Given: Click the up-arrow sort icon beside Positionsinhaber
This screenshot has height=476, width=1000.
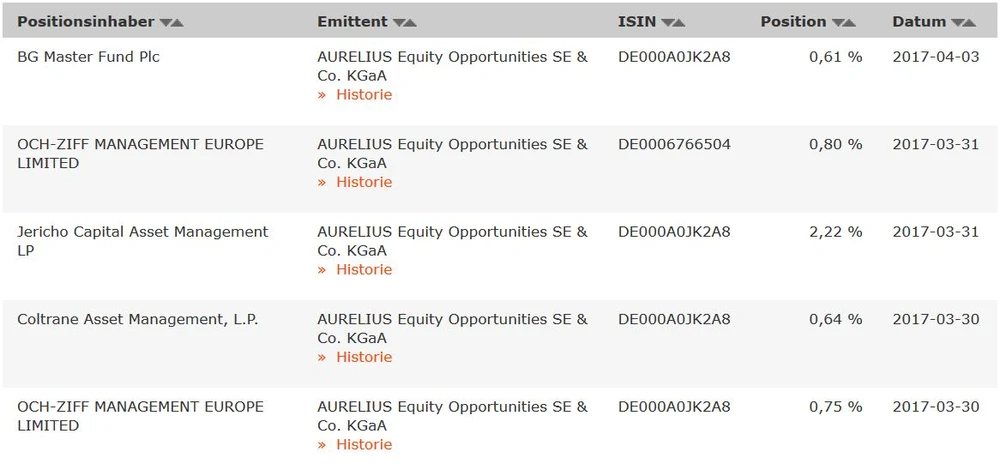Looking at the screenshot, I should click(178, 22).
